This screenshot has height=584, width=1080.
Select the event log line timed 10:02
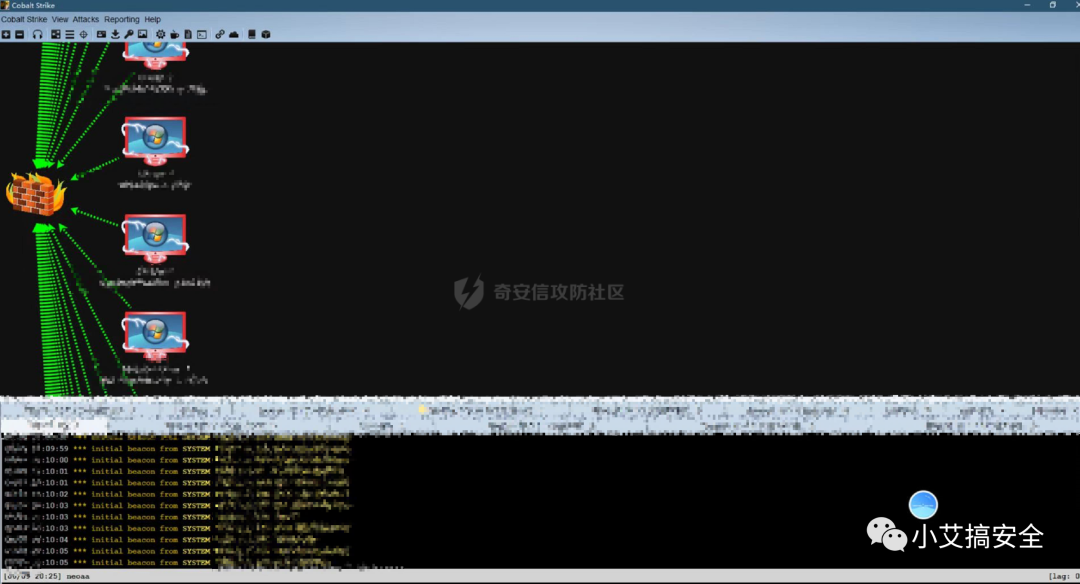177,494
